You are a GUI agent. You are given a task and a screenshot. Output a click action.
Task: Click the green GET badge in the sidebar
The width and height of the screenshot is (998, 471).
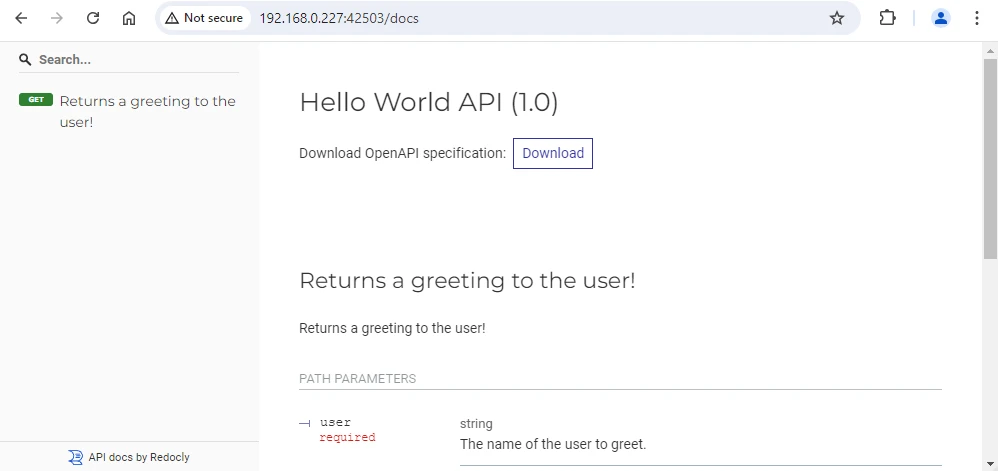click(36, 100)
